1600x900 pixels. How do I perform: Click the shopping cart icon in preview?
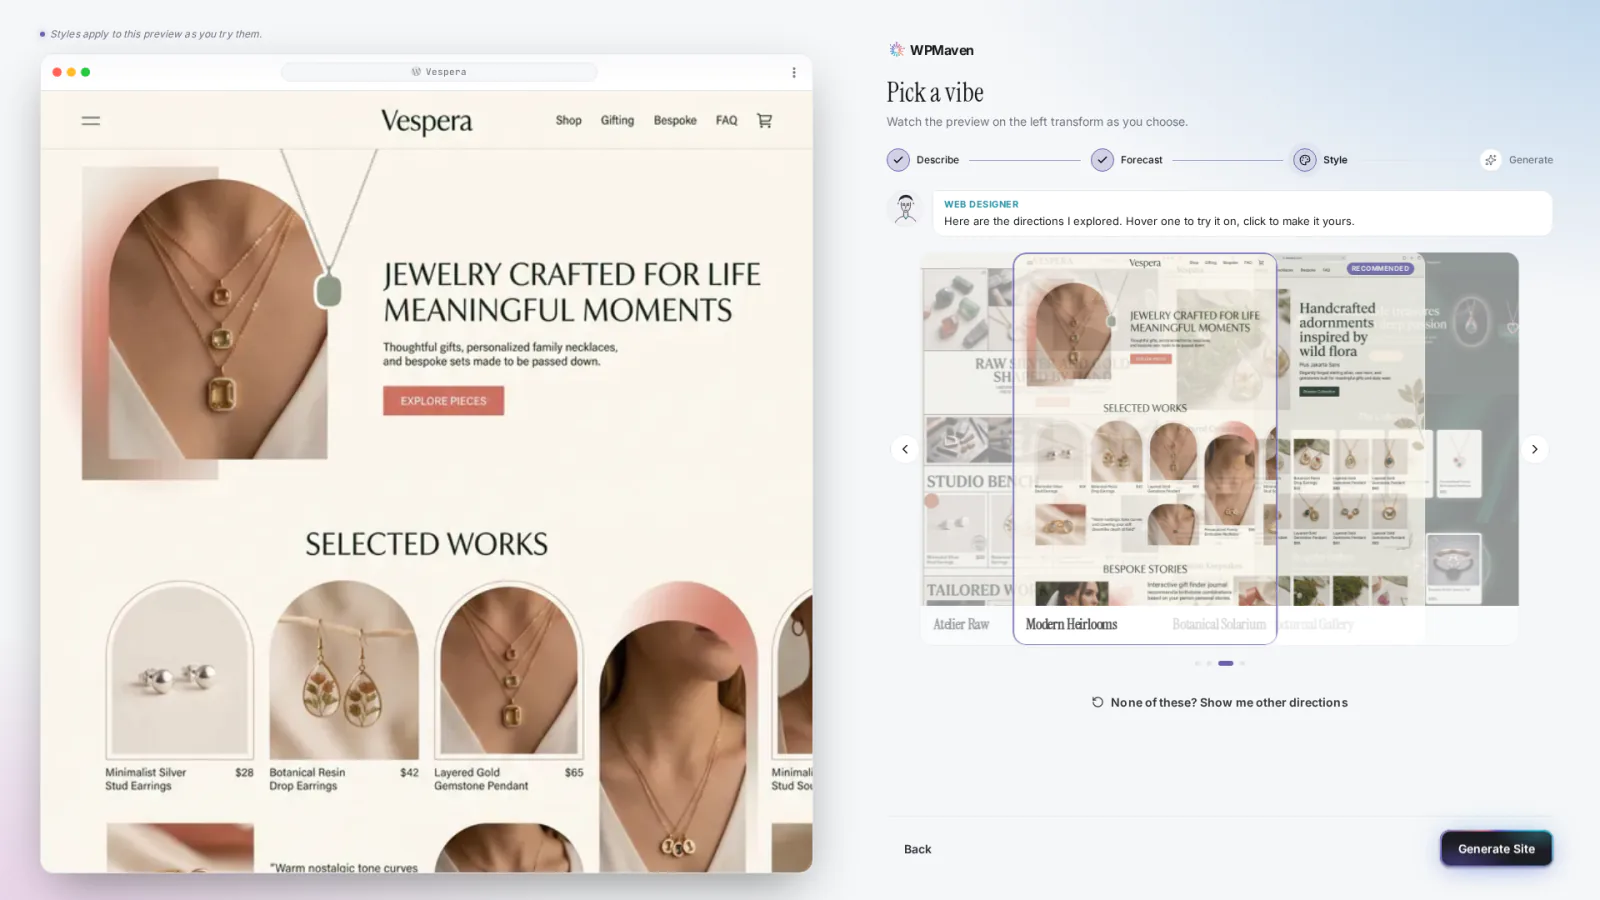pyautogui.click(x=764, y=121)
